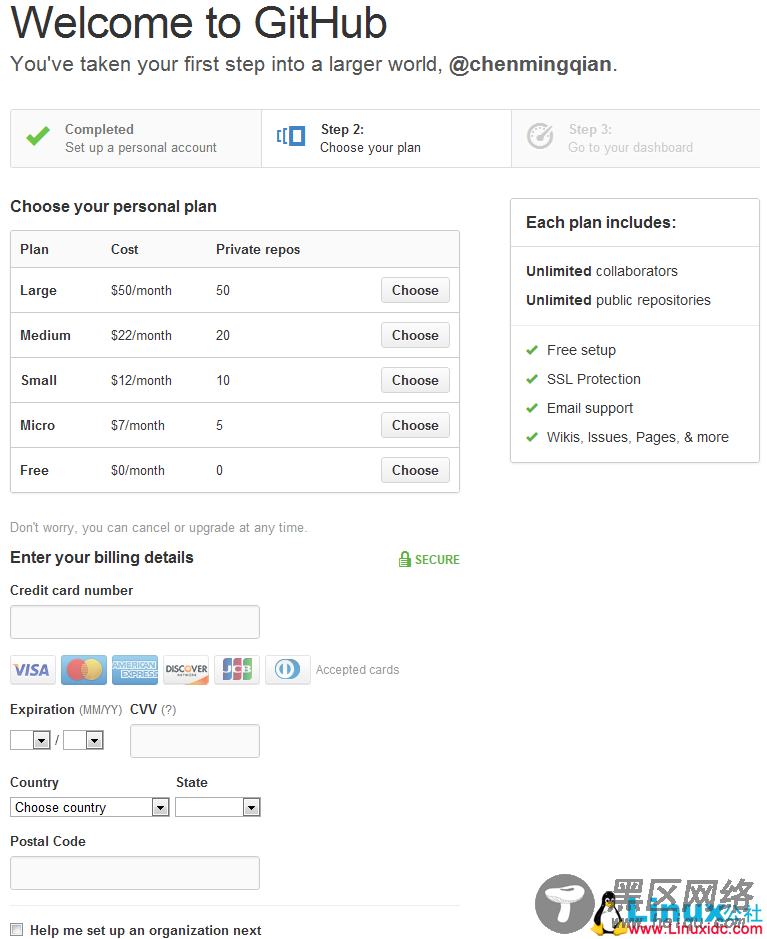This screenshot has width=767, height=939.
Task: Choose the Micro $7/month plan
Action: tap(415, 425)
